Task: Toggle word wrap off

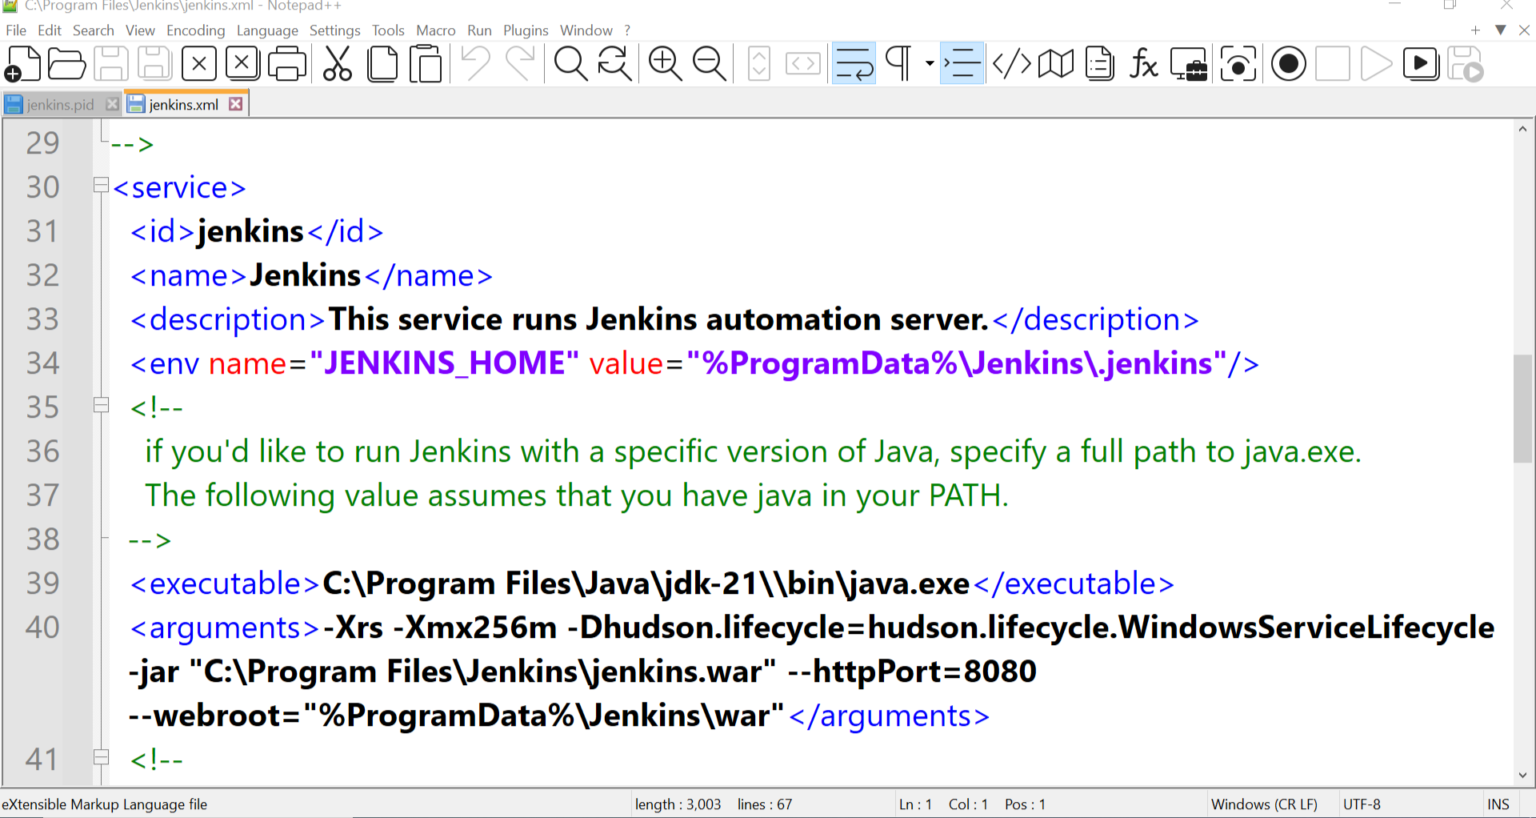Action: [853, 63]
